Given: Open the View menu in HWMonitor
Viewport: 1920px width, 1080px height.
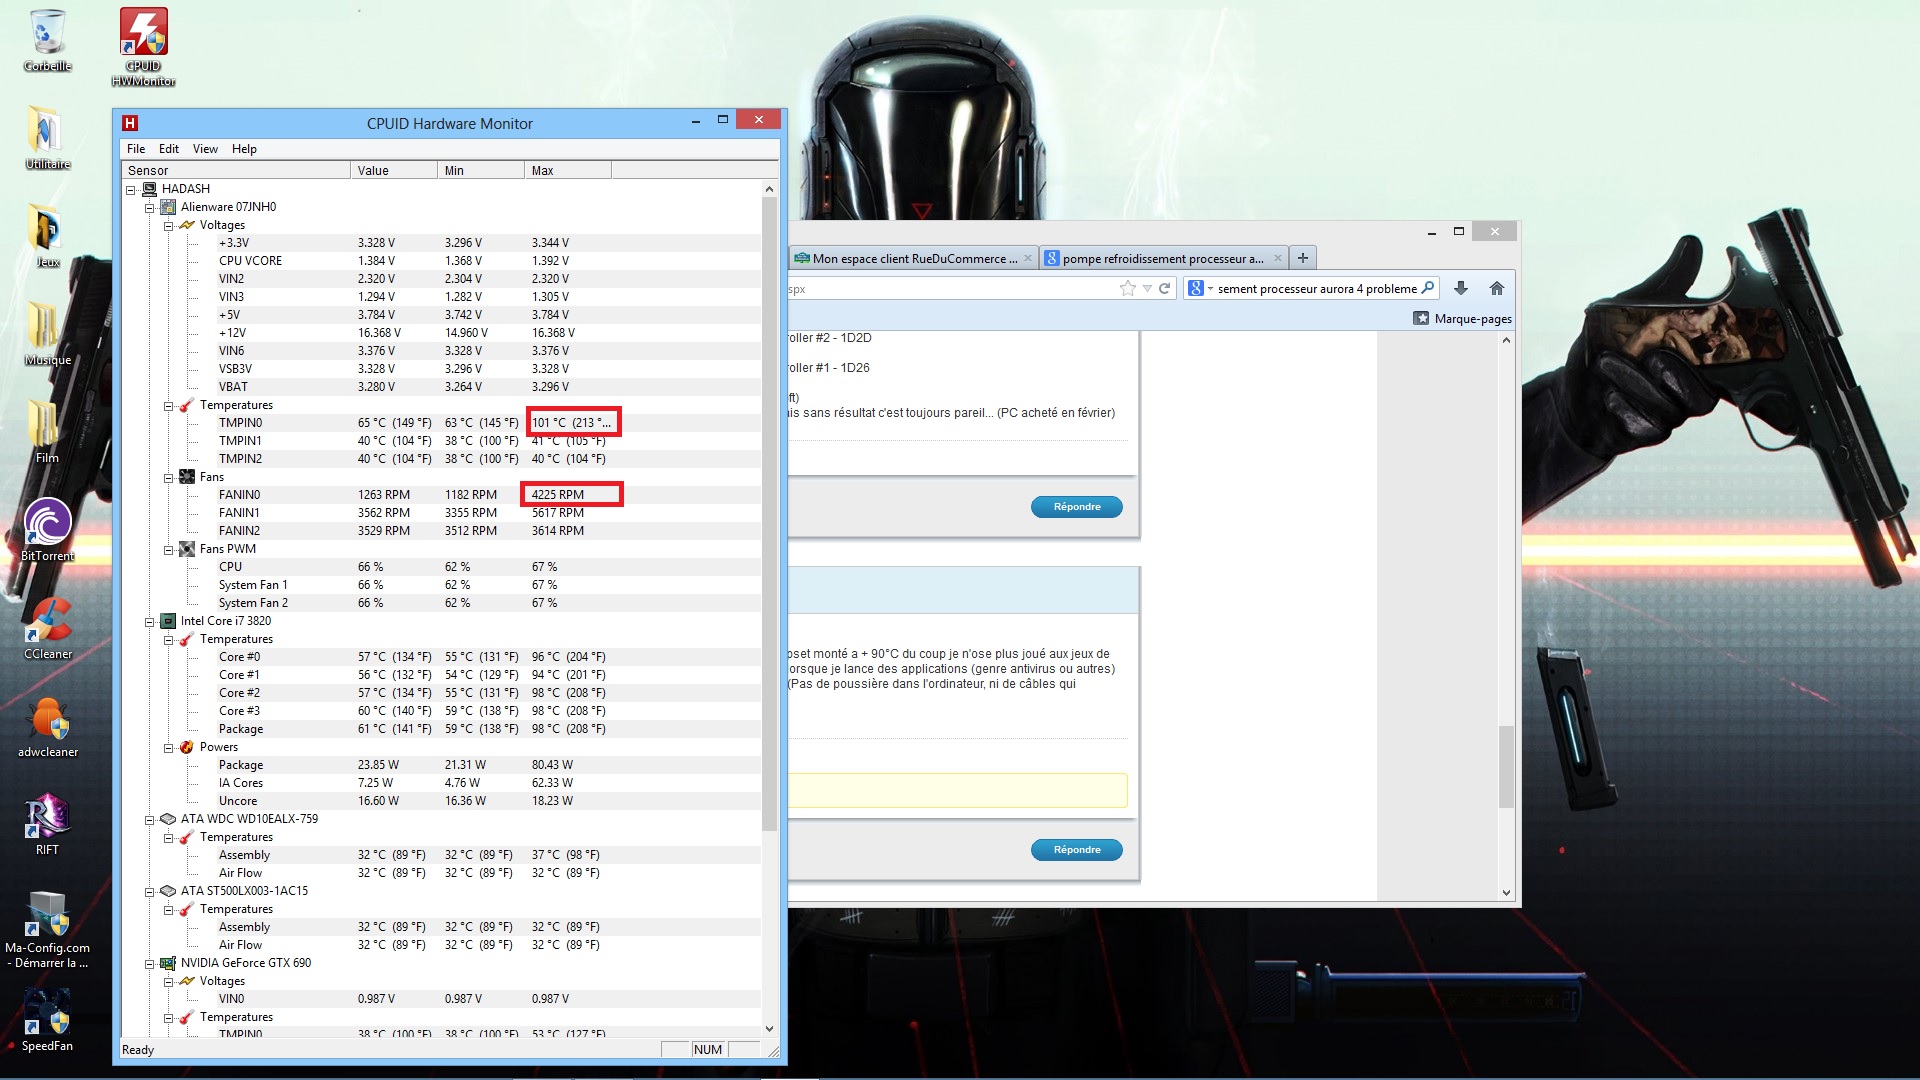Looking at the screenshot, I should [x=205, y=149].
